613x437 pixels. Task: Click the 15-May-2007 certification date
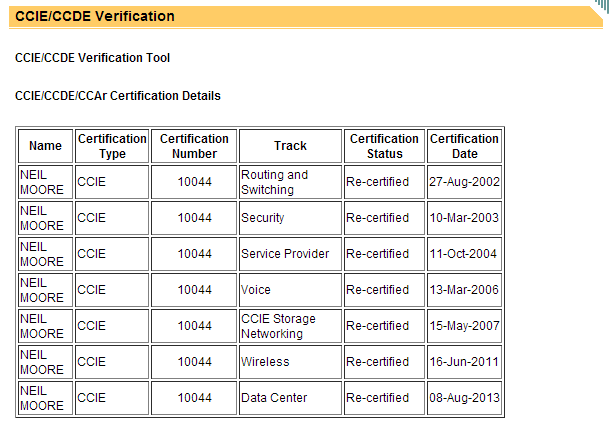coord(464,326)
